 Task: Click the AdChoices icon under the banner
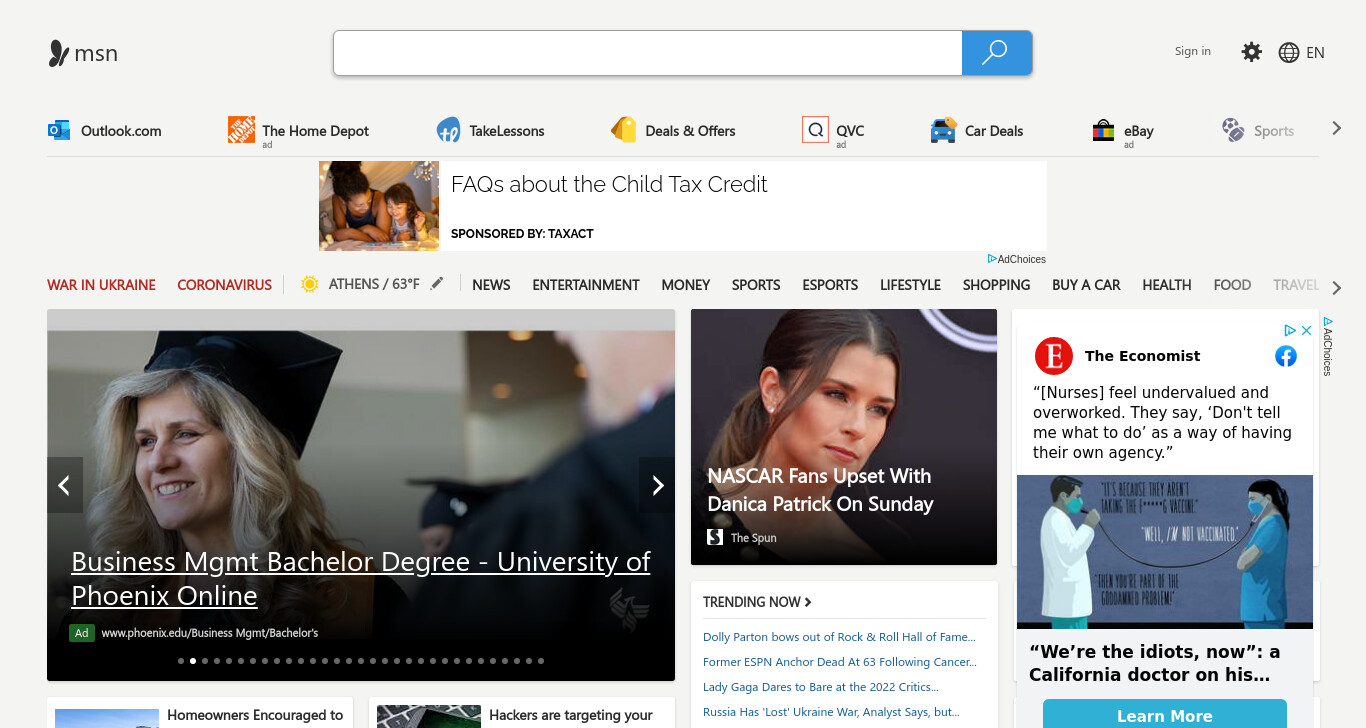tap(992, 259)
